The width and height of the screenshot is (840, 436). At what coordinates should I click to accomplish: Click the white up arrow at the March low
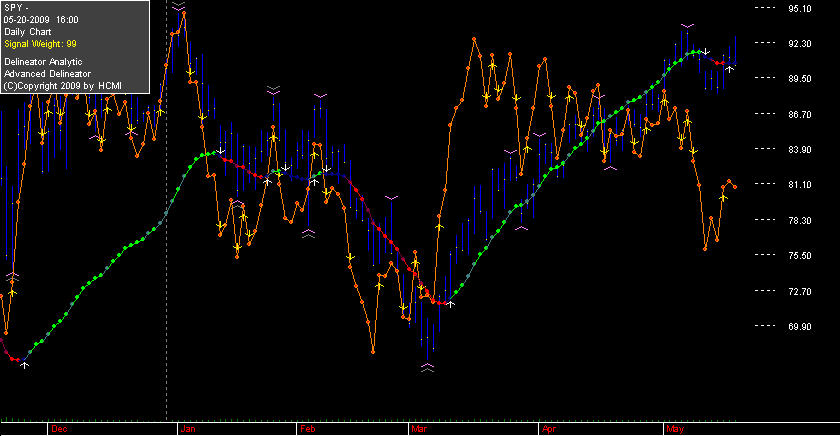click(x=451, y=304)
